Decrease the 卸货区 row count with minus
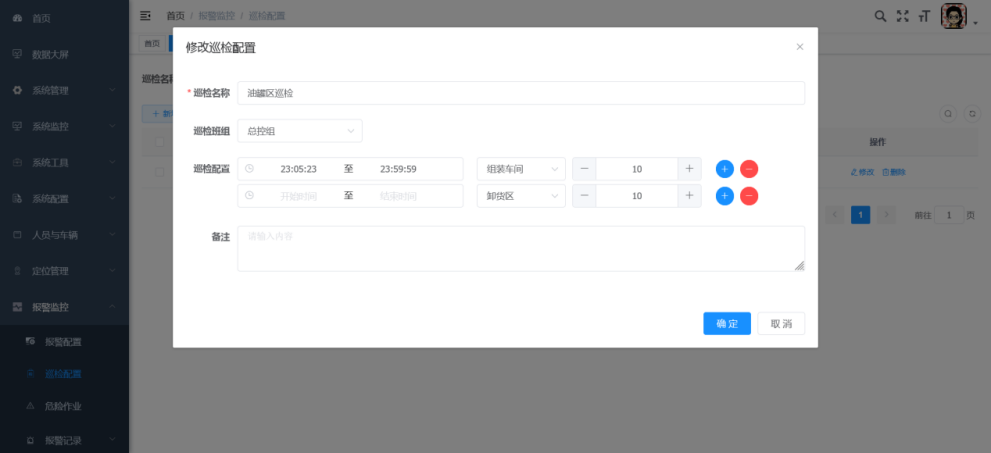This screenshot has height=453, width=991. pyautogui.click(x=584, y=196)
